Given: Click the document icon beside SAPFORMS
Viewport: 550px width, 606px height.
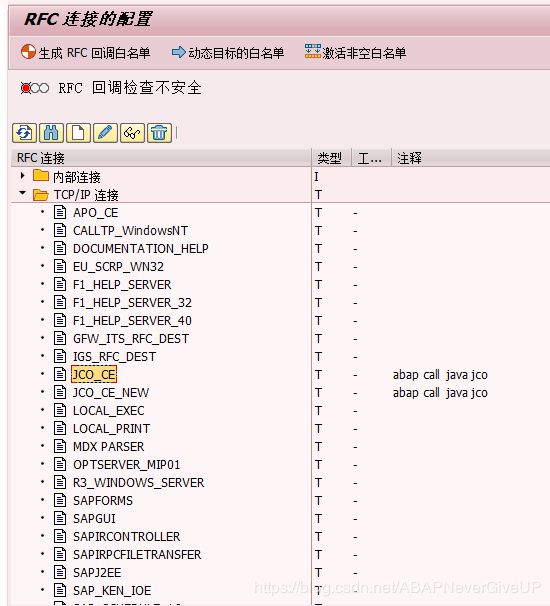Looking at the screenshot, I should coord(60,500).
